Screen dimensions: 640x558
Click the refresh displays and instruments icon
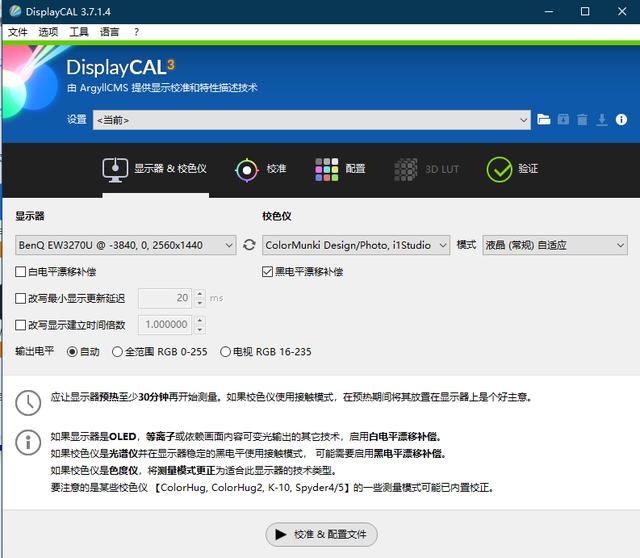click(x=249, y=245)
